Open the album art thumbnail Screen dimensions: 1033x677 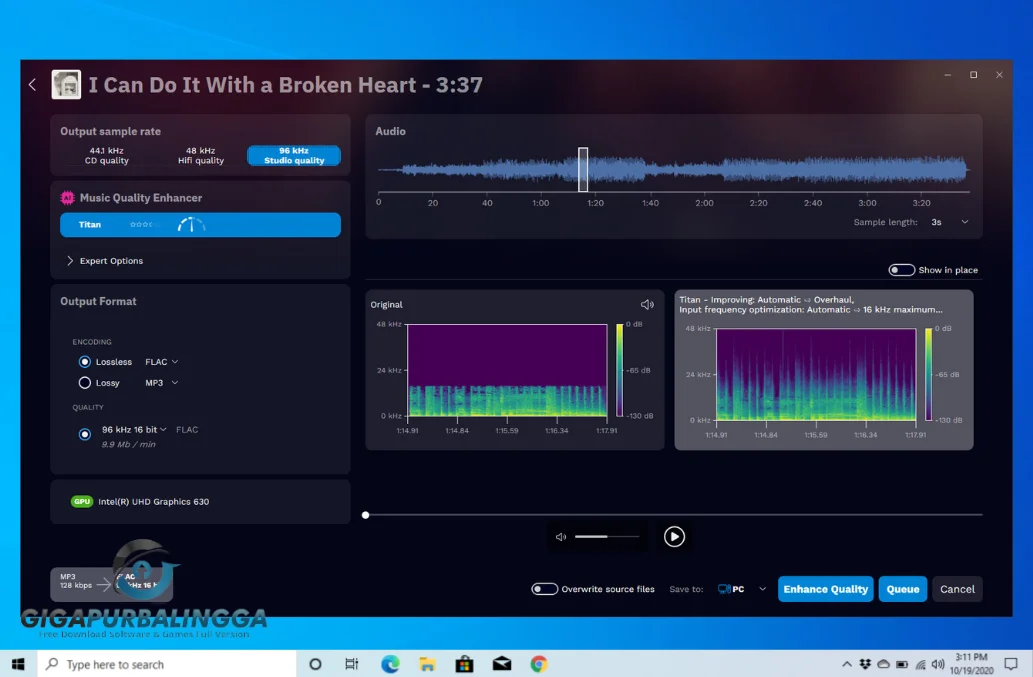[66, 84]
